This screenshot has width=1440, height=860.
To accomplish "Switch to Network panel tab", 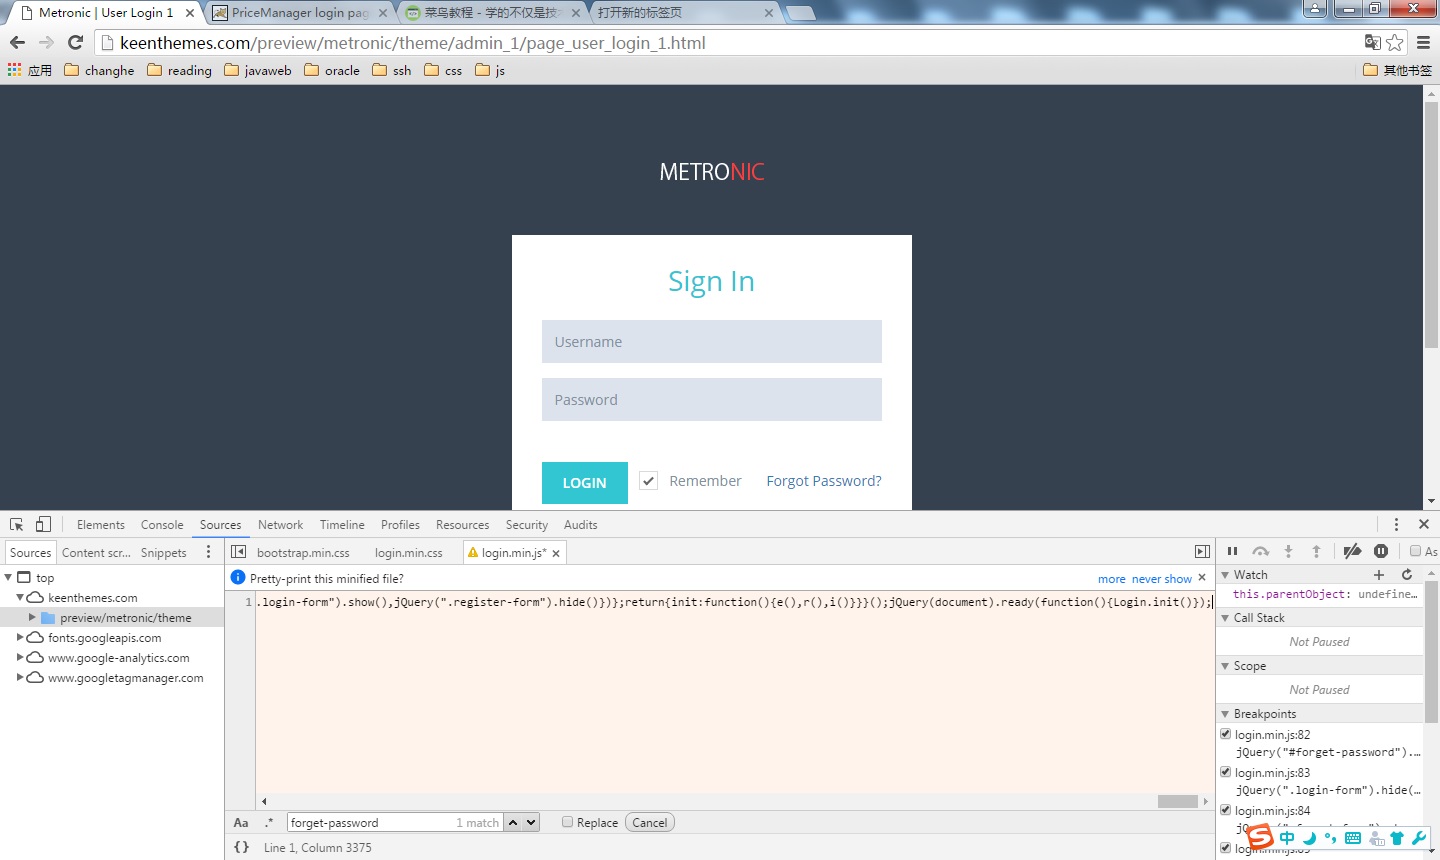I will [x=280, y=524].
